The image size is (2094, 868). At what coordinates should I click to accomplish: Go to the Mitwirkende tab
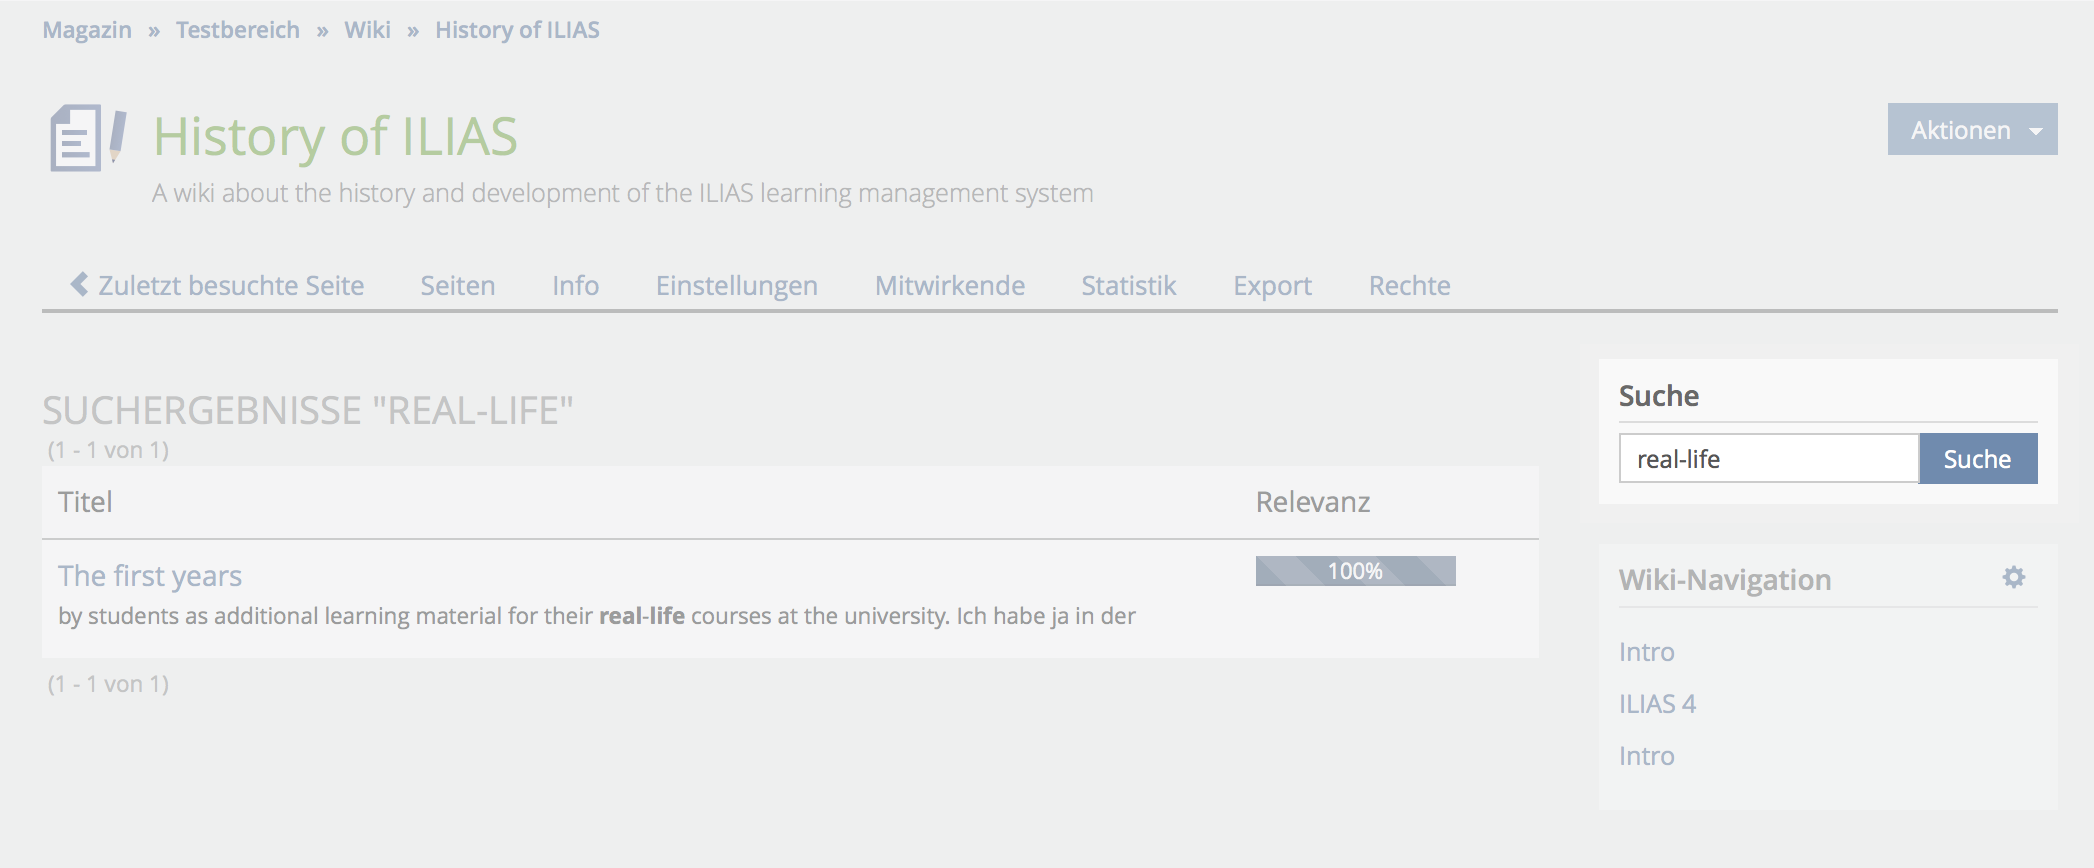click(x=949, y=286)
